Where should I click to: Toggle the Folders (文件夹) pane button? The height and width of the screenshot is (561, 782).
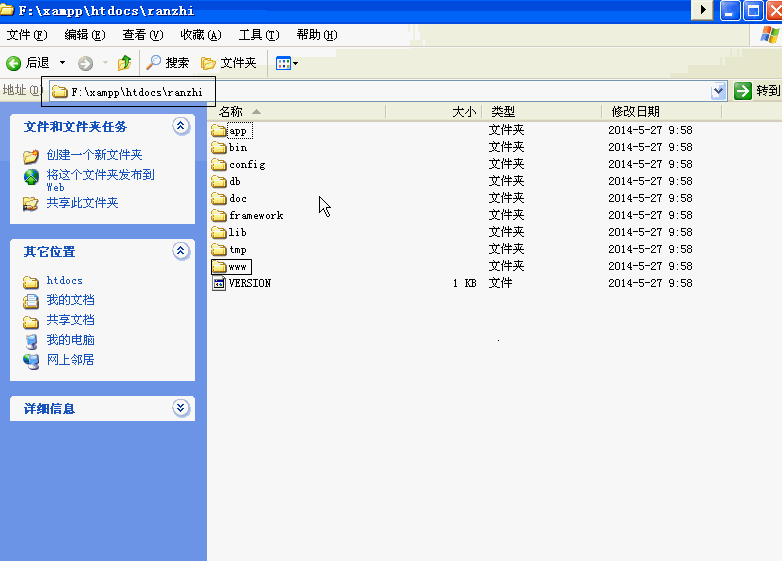point(228,63)
